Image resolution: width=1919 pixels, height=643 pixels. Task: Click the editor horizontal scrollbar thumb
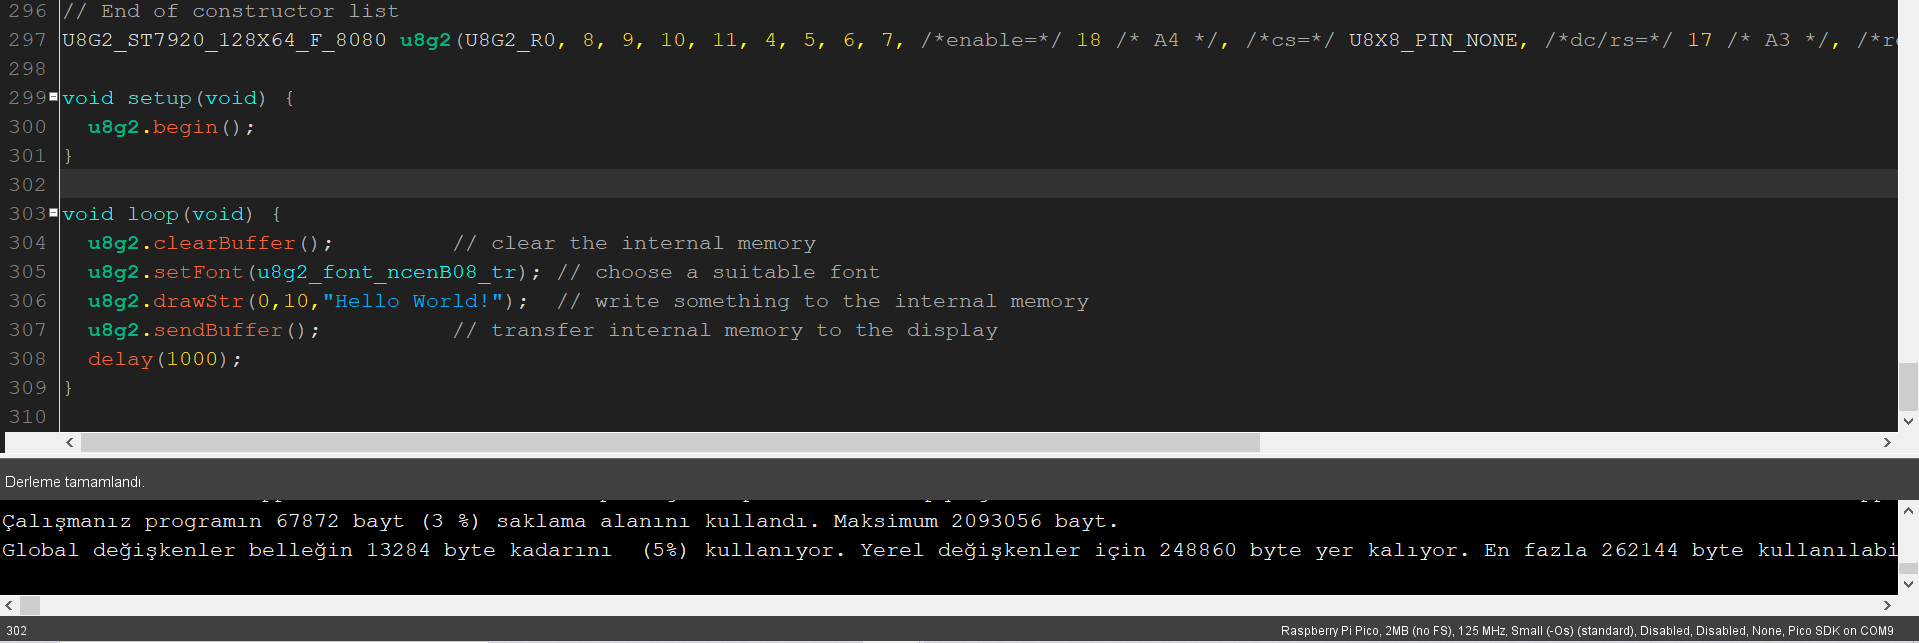[x=670, y=442]
